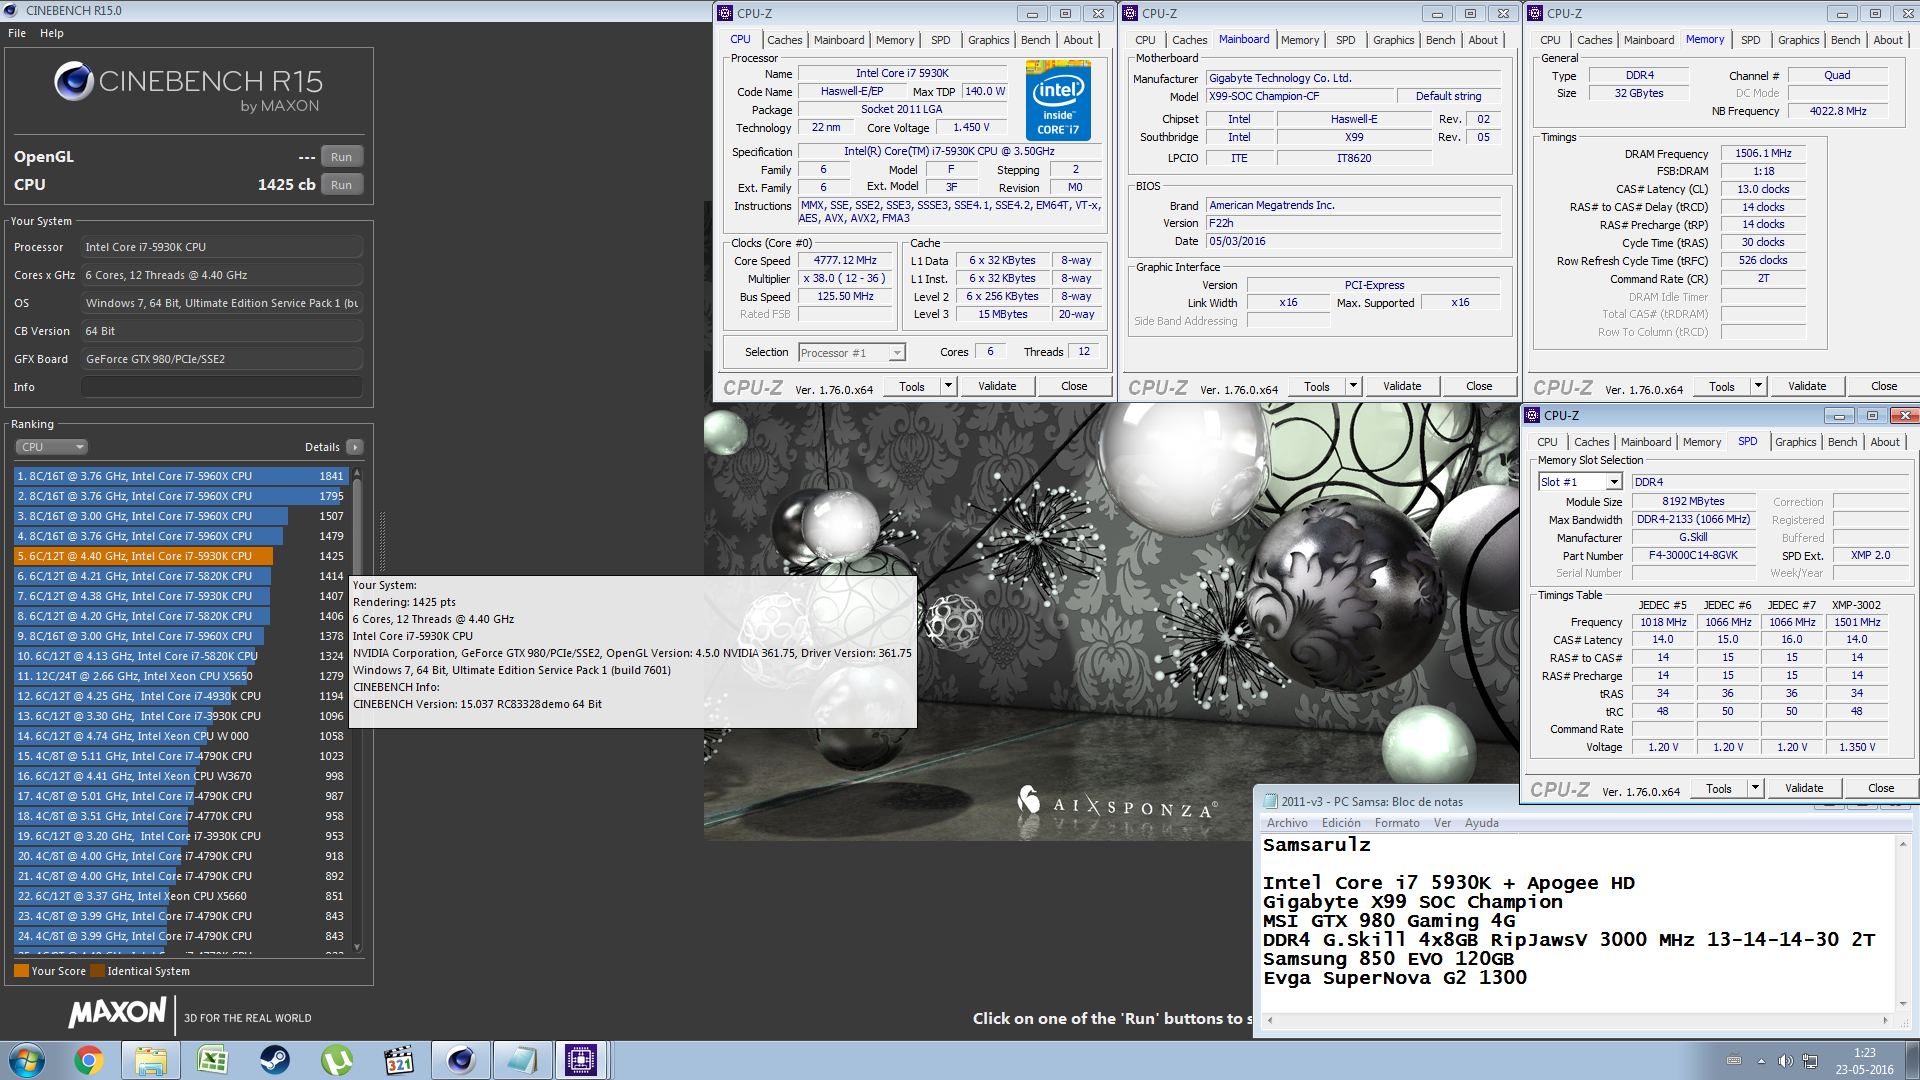
Task: Select ranking row 11 Xeon X5650
Action: coord(180,676)
